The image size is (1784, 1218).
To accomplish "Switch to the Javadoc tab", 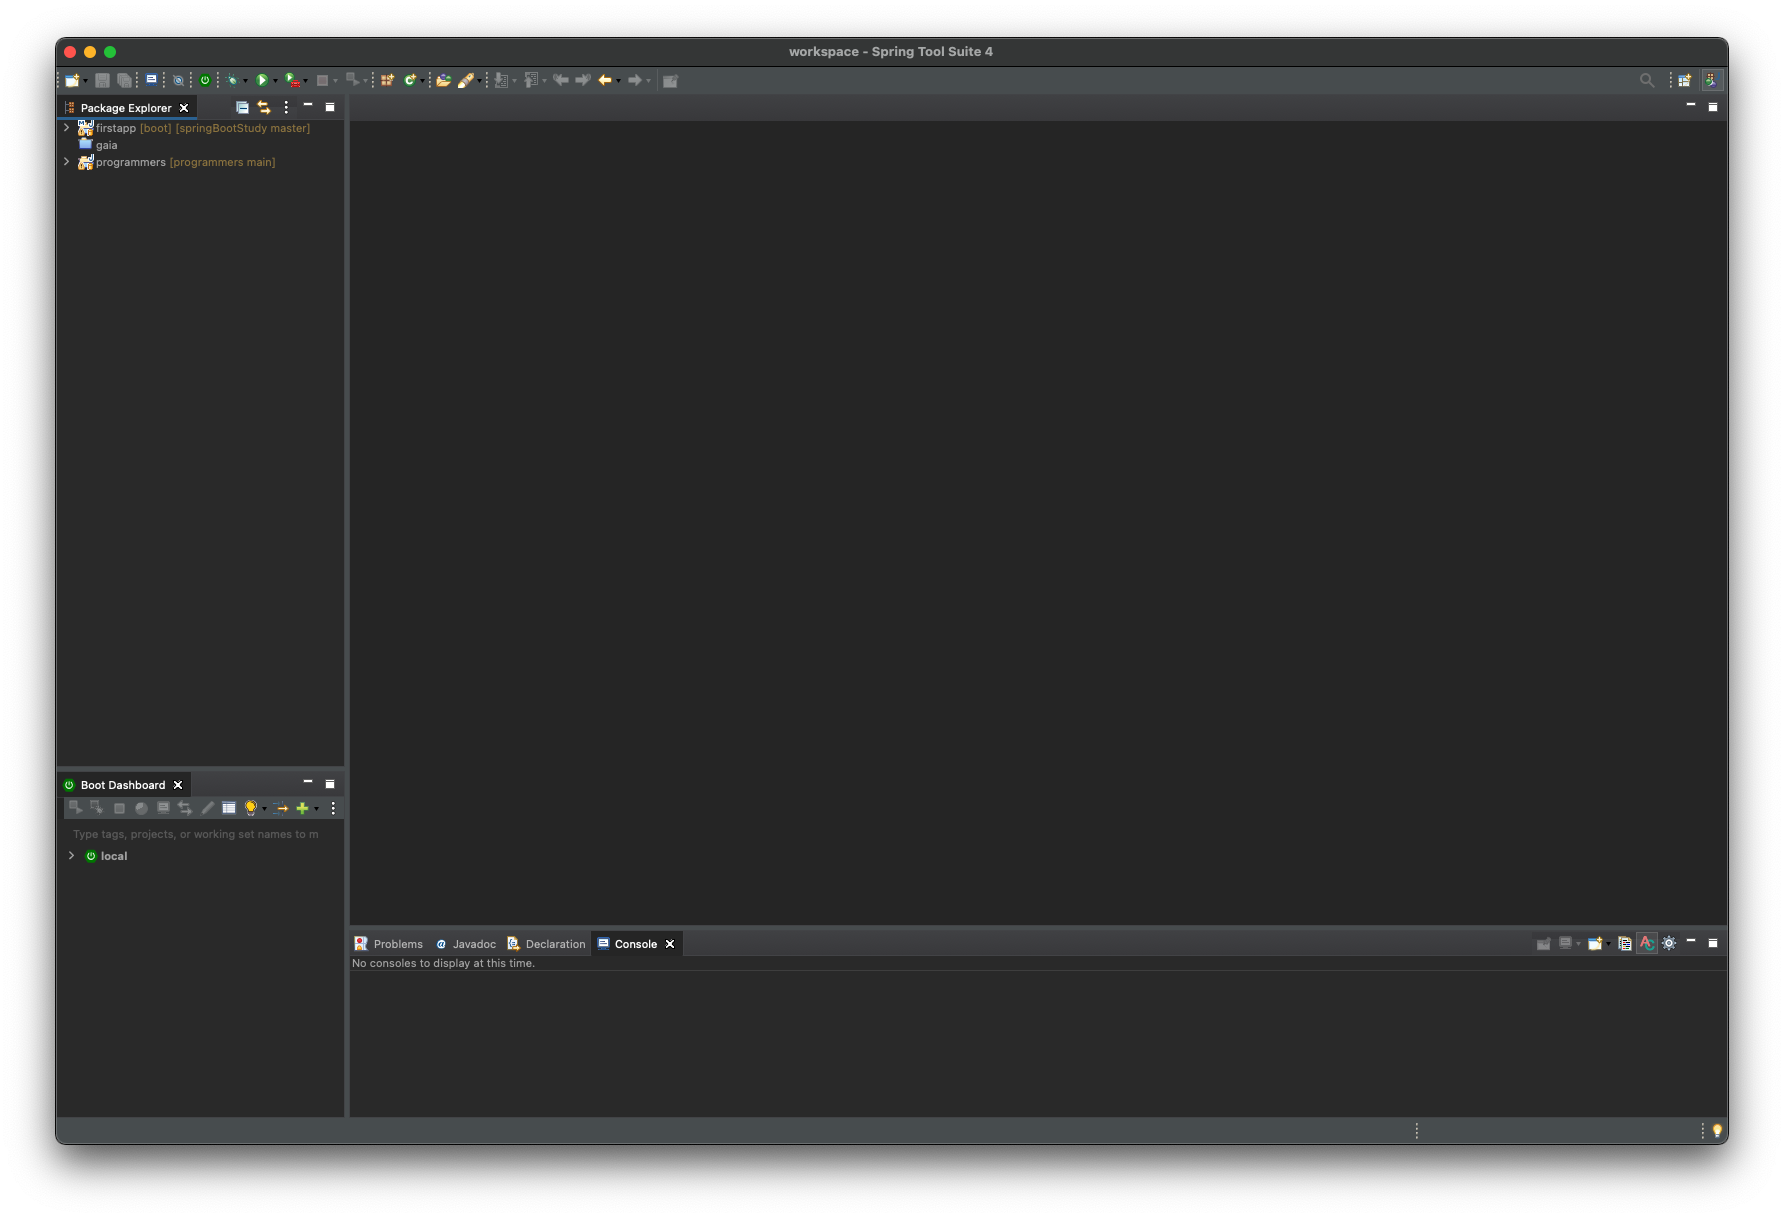I will 466,944.
